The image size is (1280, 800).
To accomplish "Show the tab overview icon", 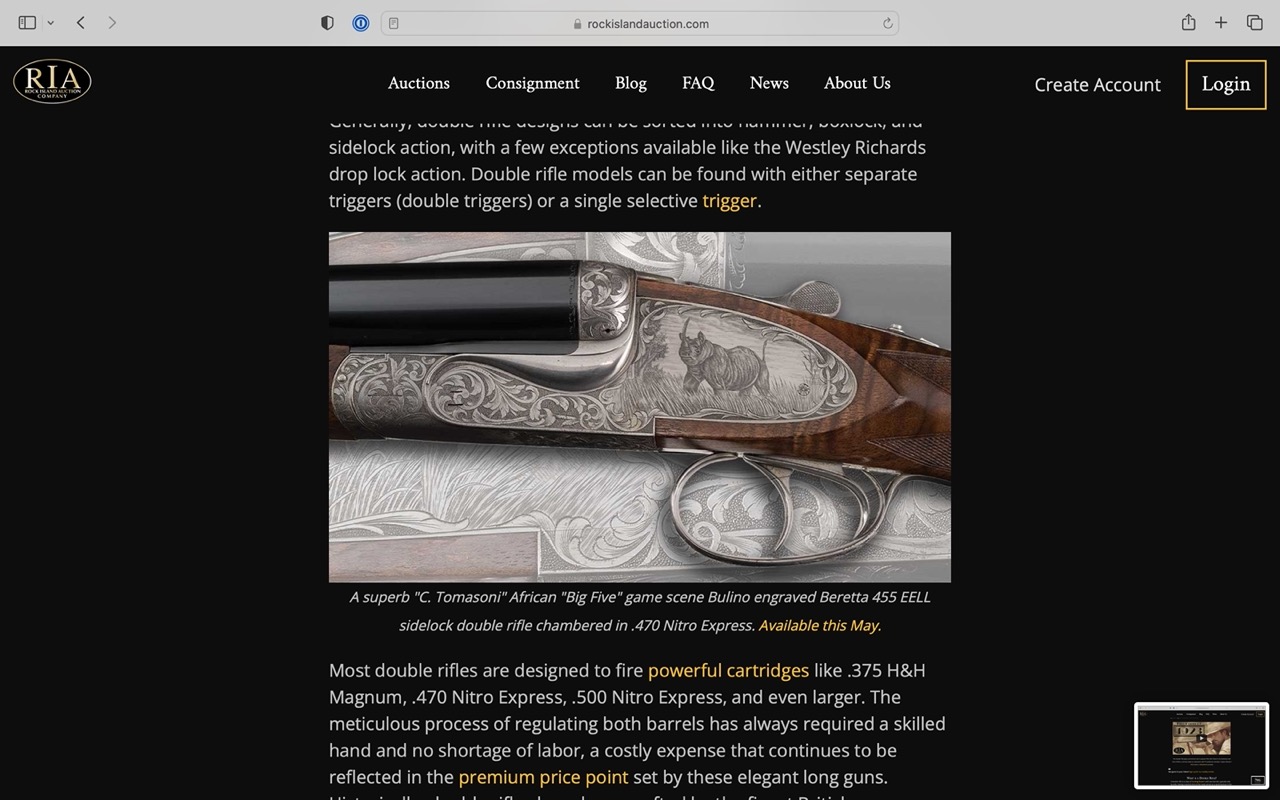I will pyautogui.click(x=1254, y=23).
